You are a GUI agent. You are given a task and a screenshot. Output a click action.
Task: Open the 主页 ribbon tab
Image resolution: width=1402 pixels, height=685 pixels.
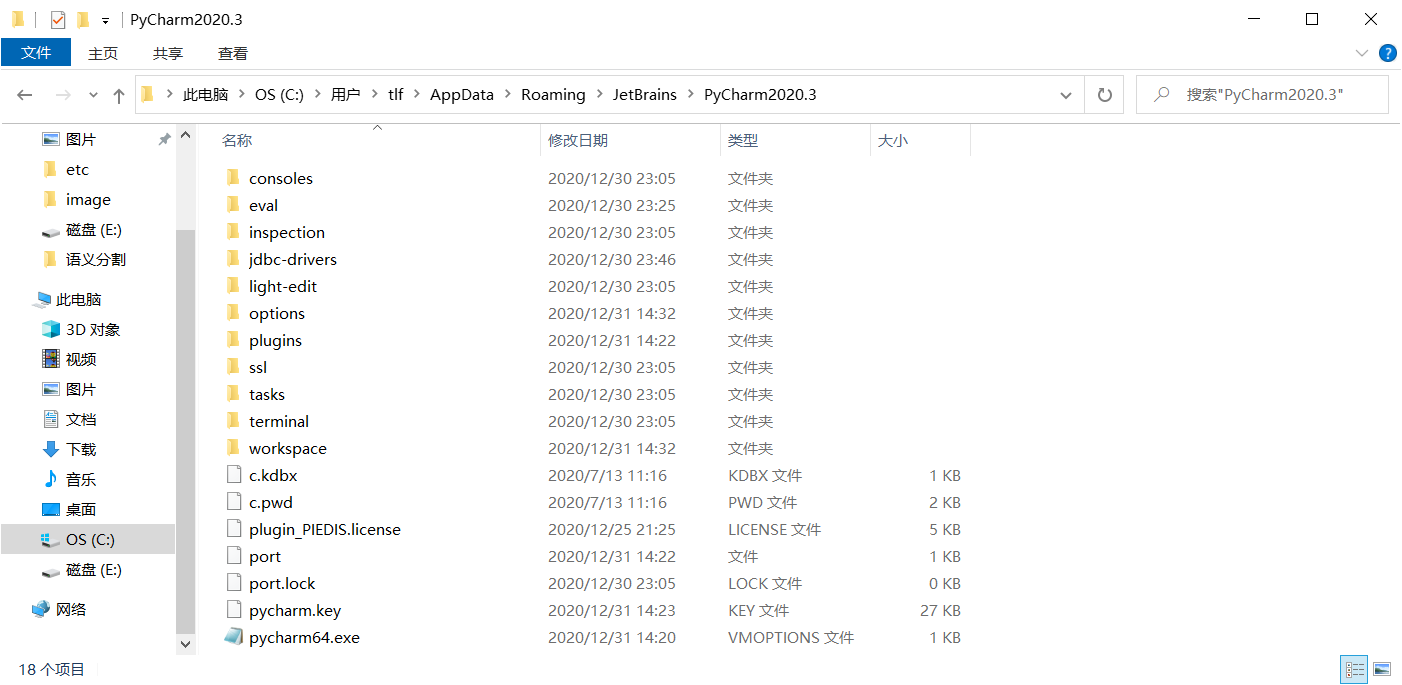pyautogui.click(x=103, y=53)
